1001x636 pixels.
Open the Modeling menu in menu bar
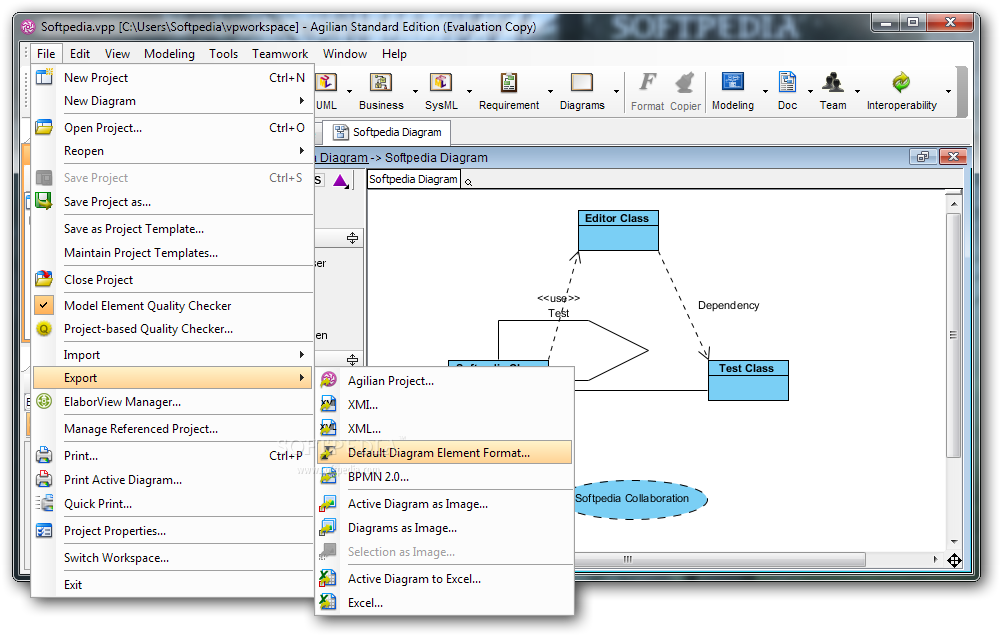click(169, 54)
